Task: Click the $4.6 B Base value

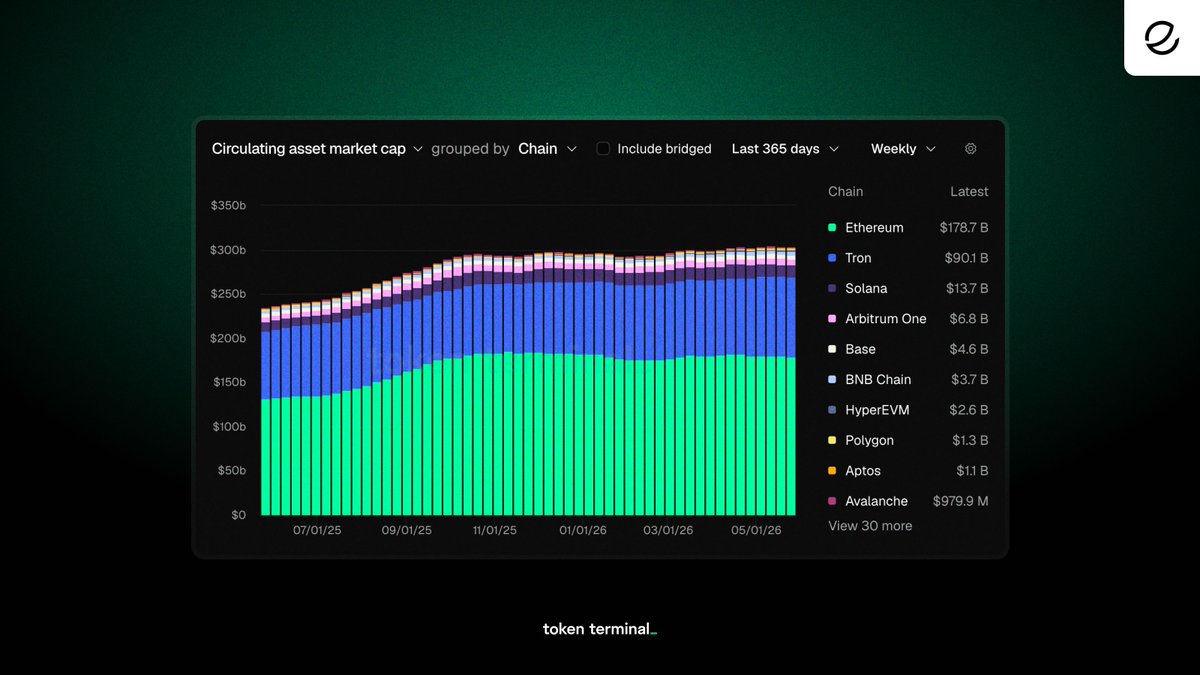Action: 969,349
